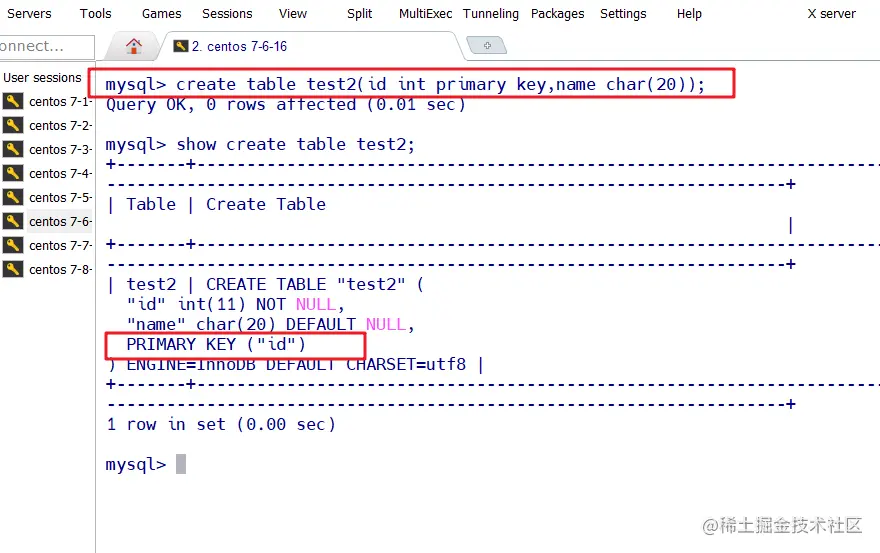Click the '1 row in set (0.00 sec)' line
The width and height of the screenshot is (880, 553).
pos(221,424)
